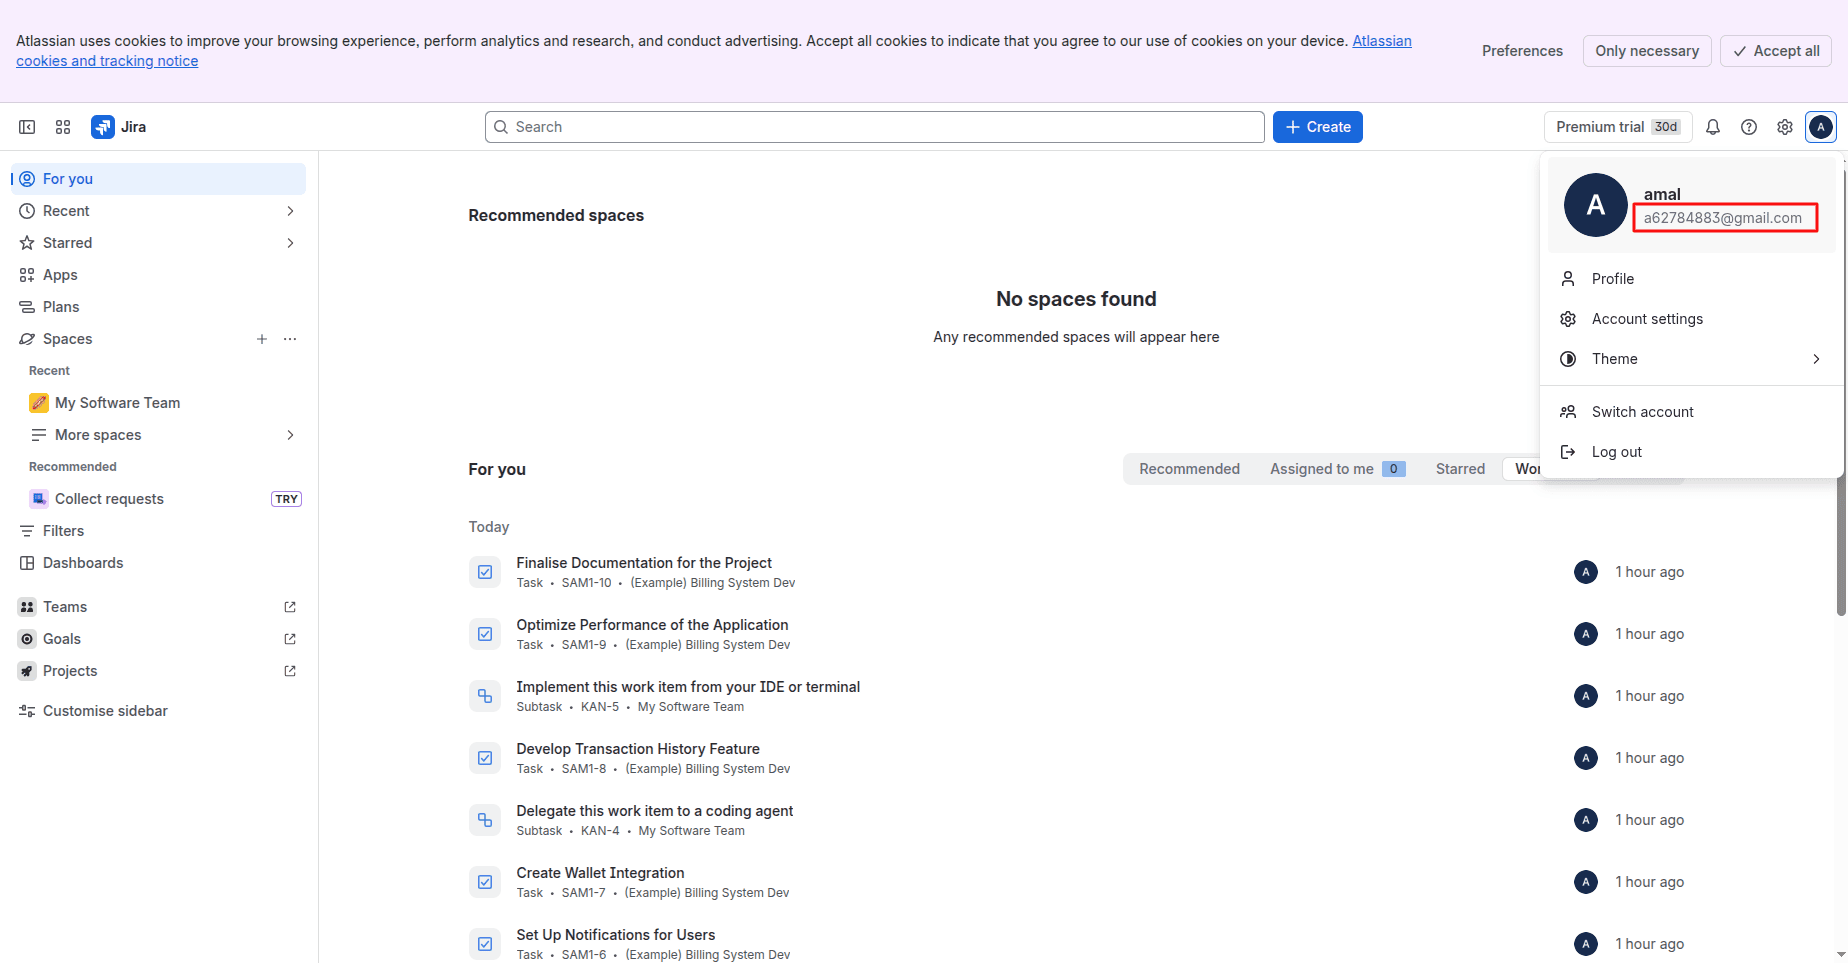Image resolution: width=1848 pixels, height=963 pixels.
Task: Click task icon for Create Wallet Integration
Action: click(x=485, y=882)
